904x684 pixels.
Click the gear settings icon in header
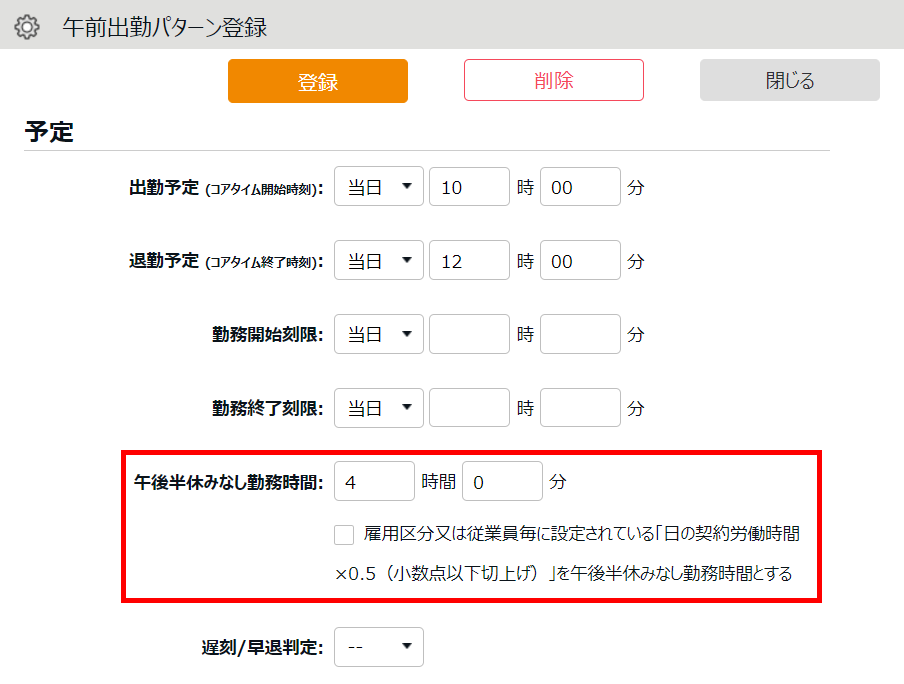(x=27, y=27)
